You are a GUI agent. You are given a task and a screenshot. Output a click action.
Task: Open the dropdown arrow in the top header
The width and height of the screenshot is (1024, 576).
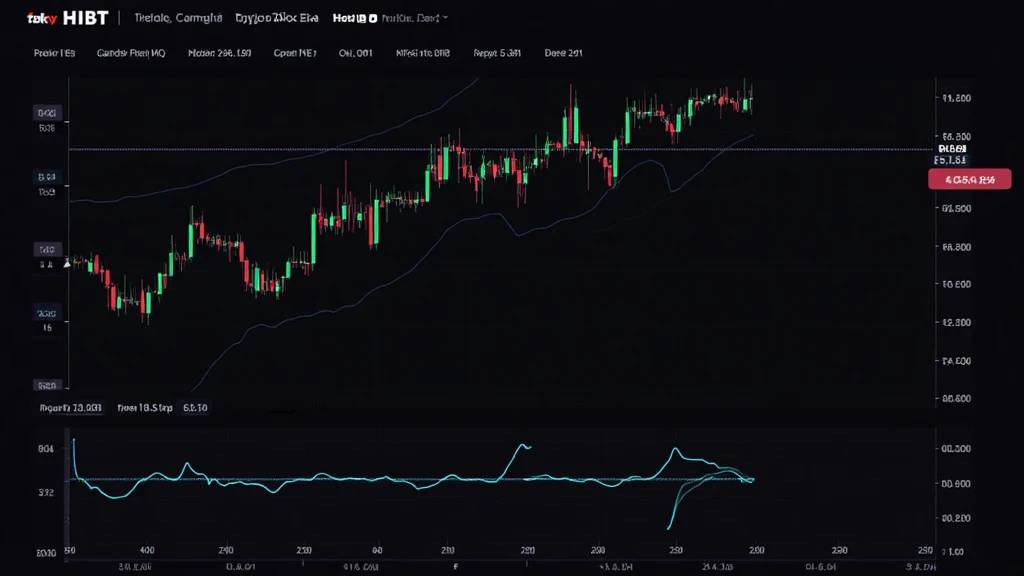click(445, 18)
